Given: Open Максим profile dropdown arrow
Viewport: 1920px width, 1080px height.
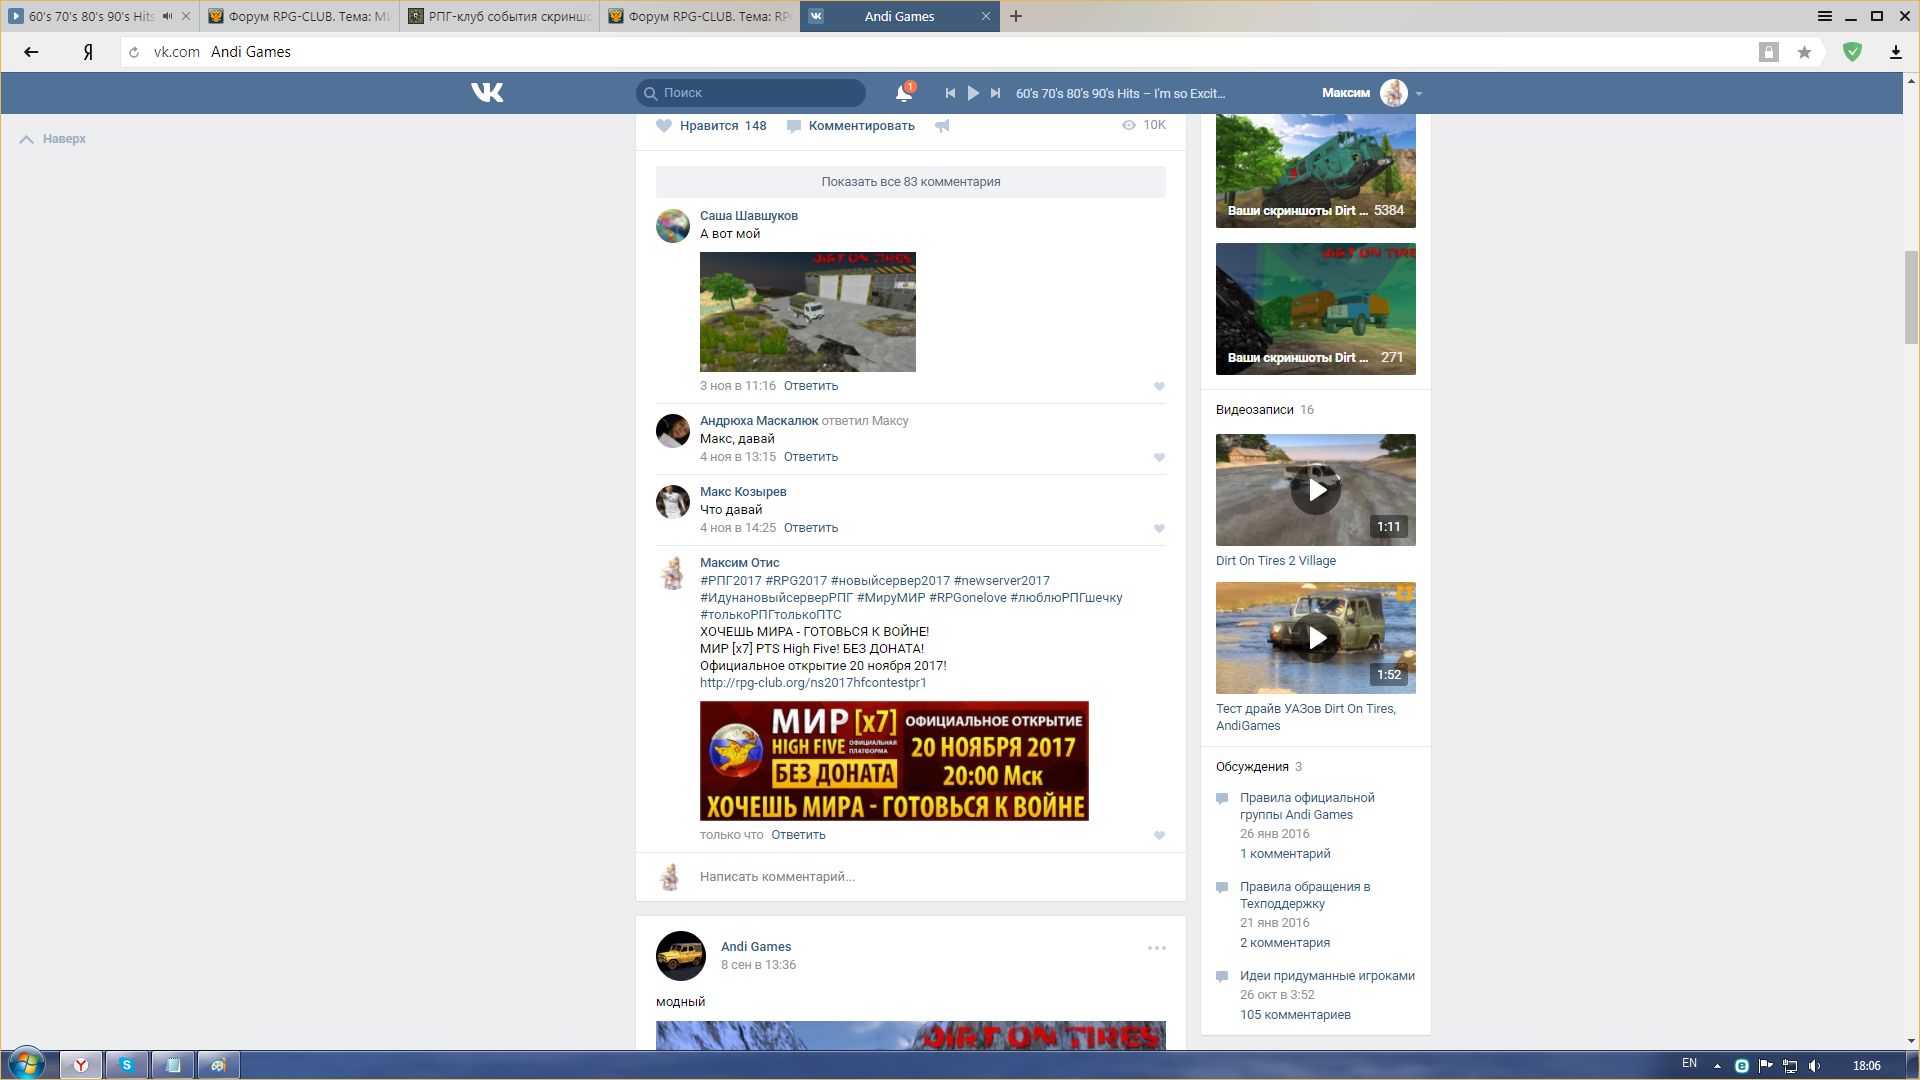Looking at the screenshot, I should [1419, 94].
